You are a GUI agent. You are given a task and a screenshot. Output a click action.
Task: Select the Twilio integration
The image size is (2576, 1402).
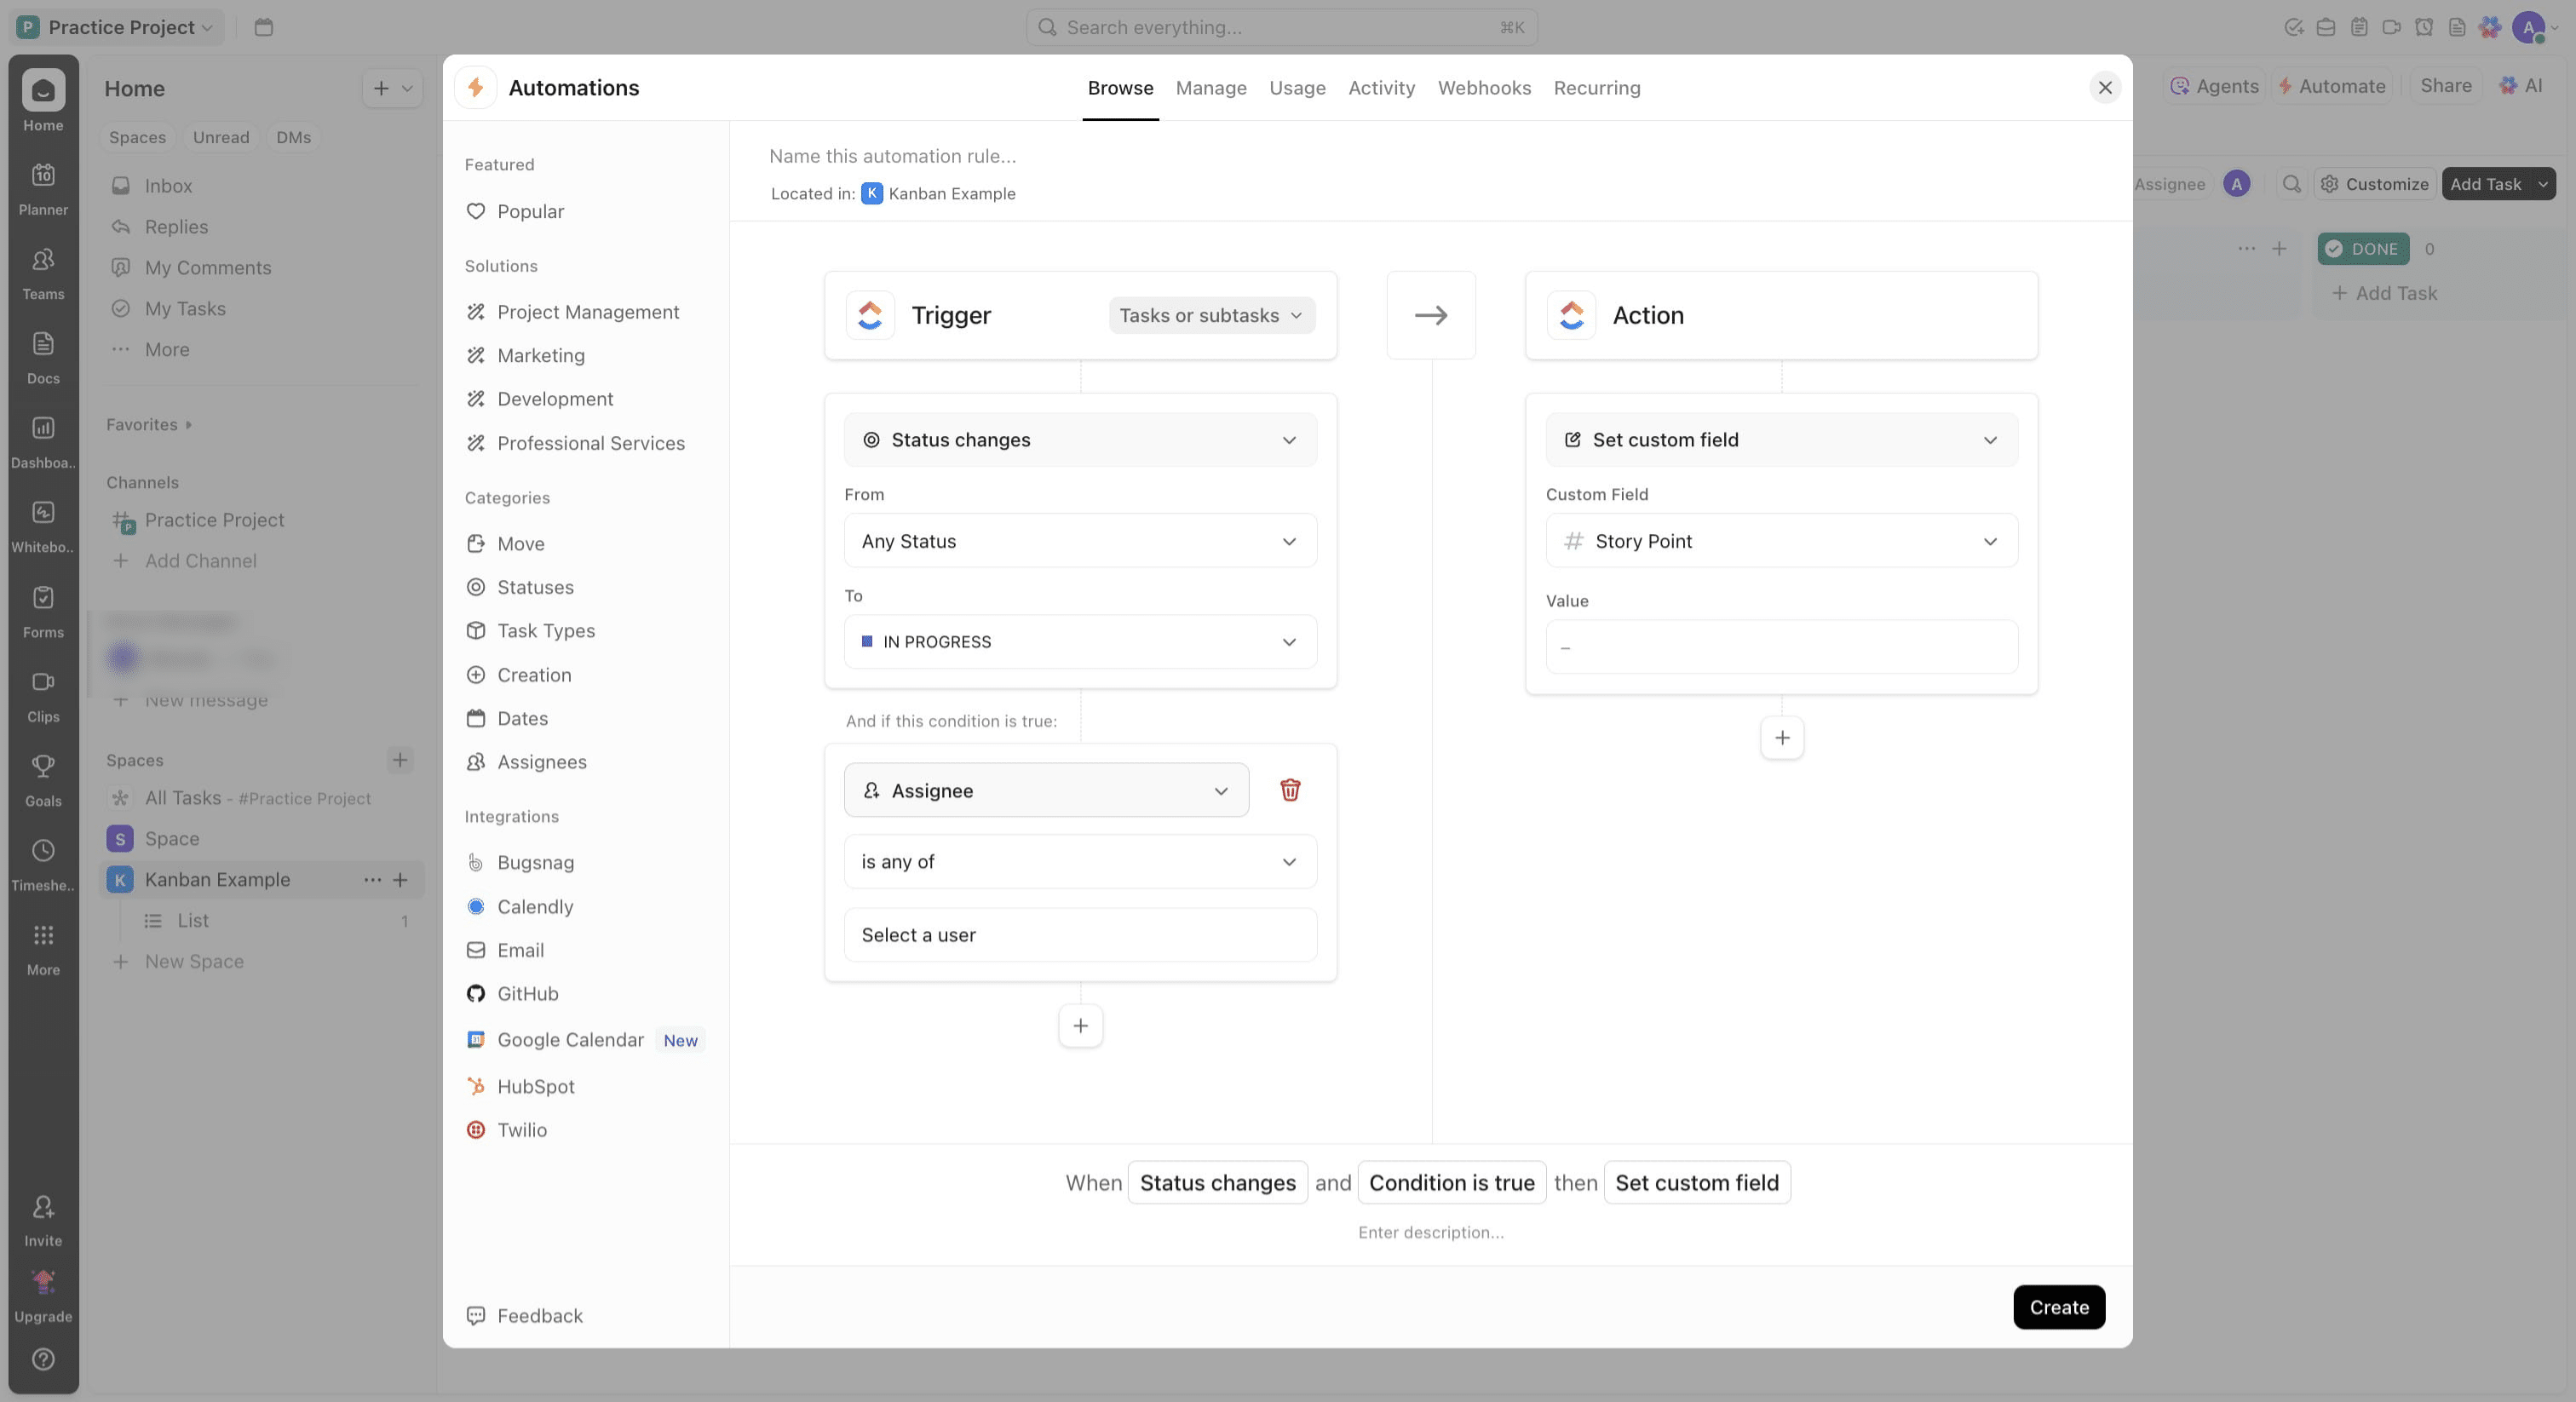pyautogui.click(x=506, y=1129)
